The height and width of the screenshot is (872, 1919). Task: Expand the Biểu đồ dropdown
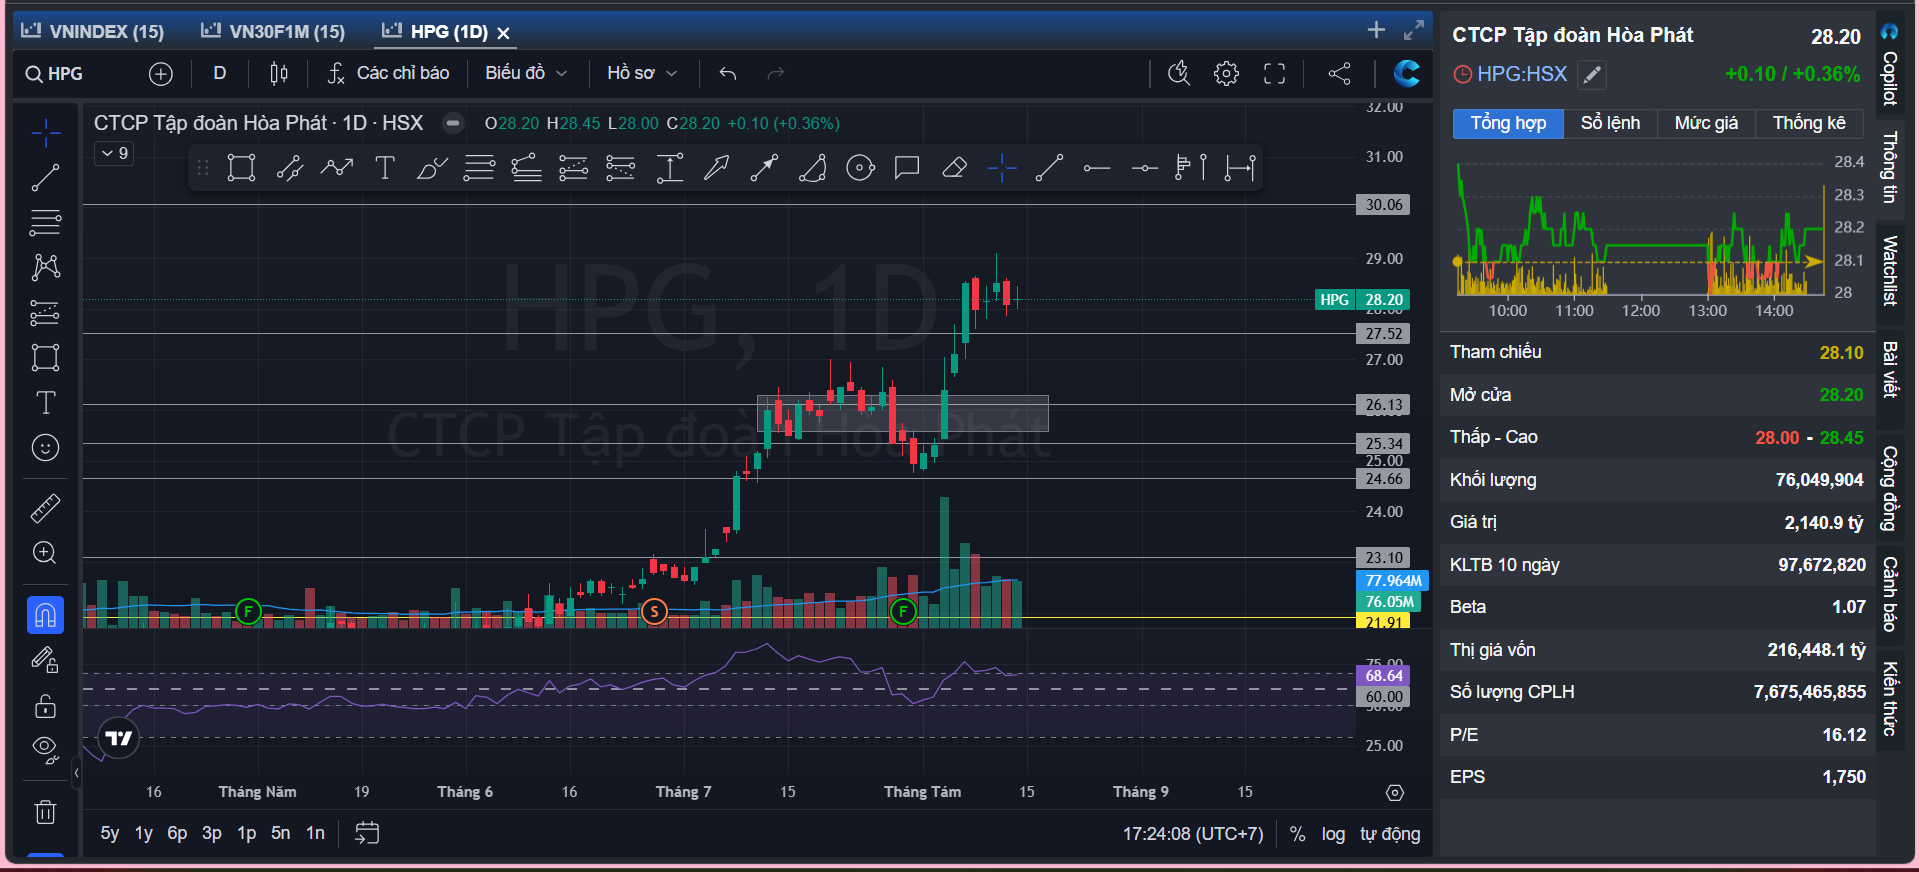[526, 73]
